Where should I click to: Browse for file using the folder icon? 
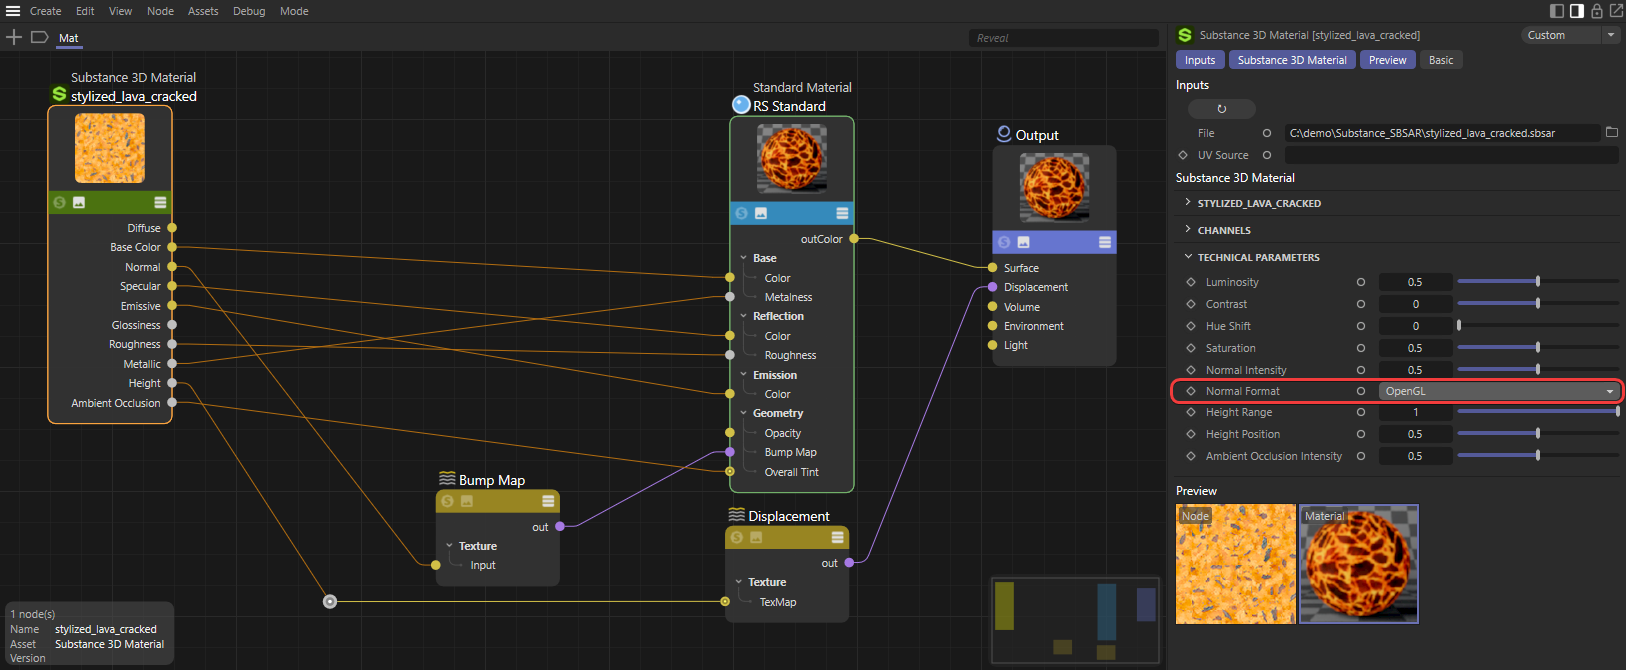pos(1611,132)
